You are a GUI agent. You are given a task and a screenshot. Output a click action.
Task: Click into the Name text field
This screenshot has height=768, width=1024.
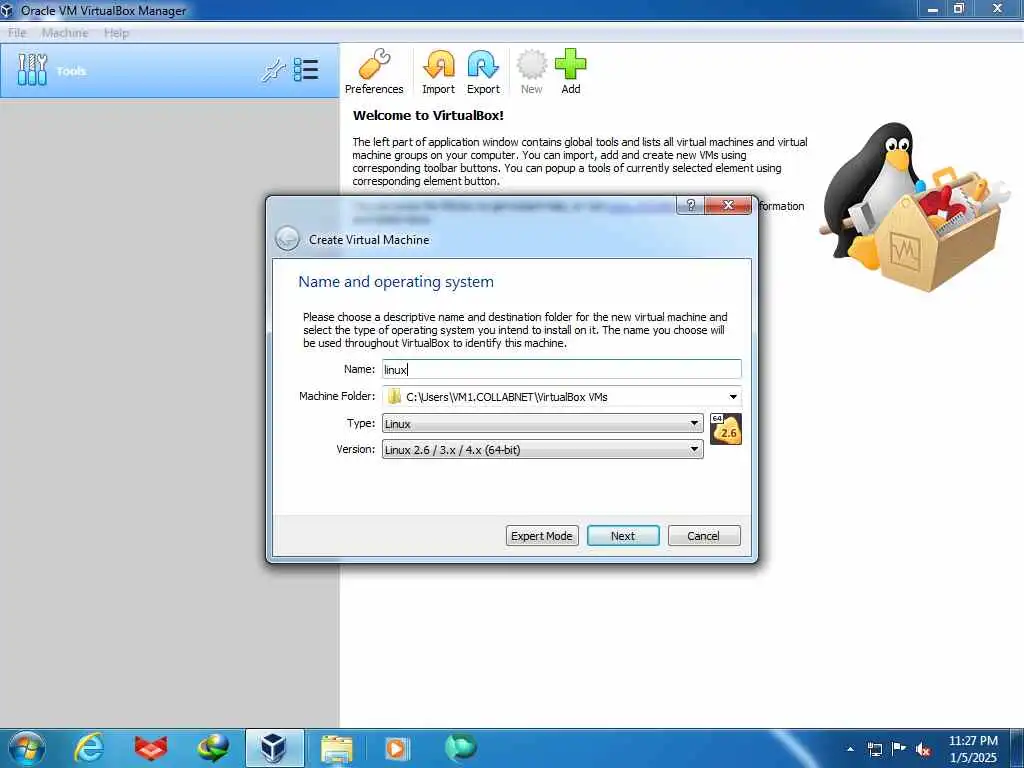click(562, 369)
